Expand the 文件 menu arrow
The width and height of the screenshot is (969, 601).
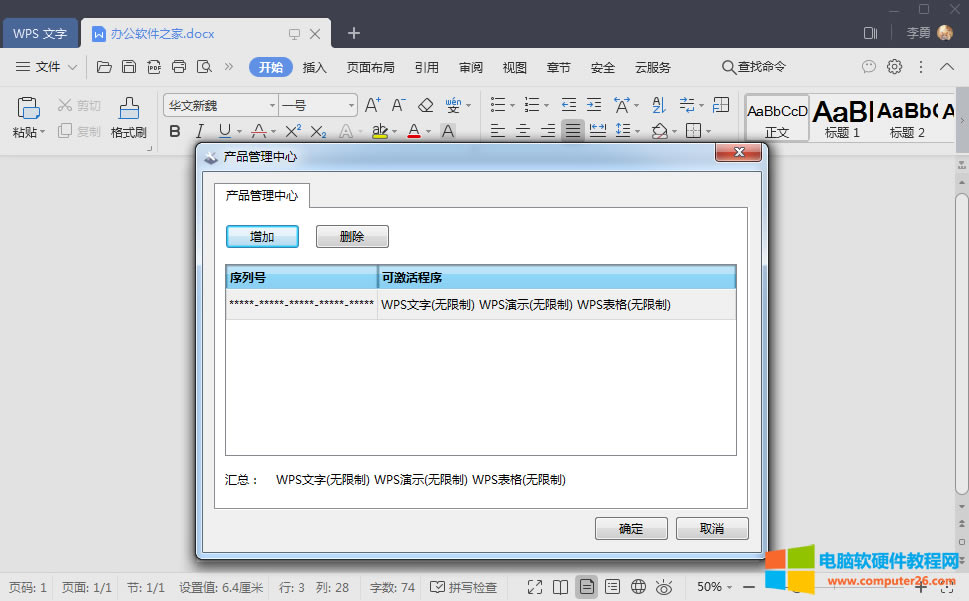coord(72,67)
